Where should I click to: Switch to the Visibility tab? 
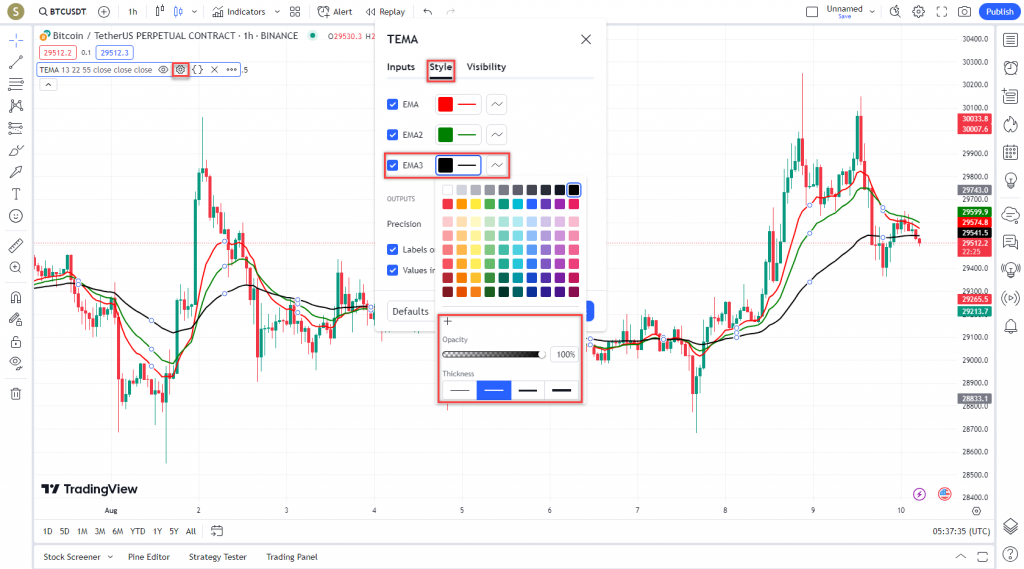[x=486, y=67]
